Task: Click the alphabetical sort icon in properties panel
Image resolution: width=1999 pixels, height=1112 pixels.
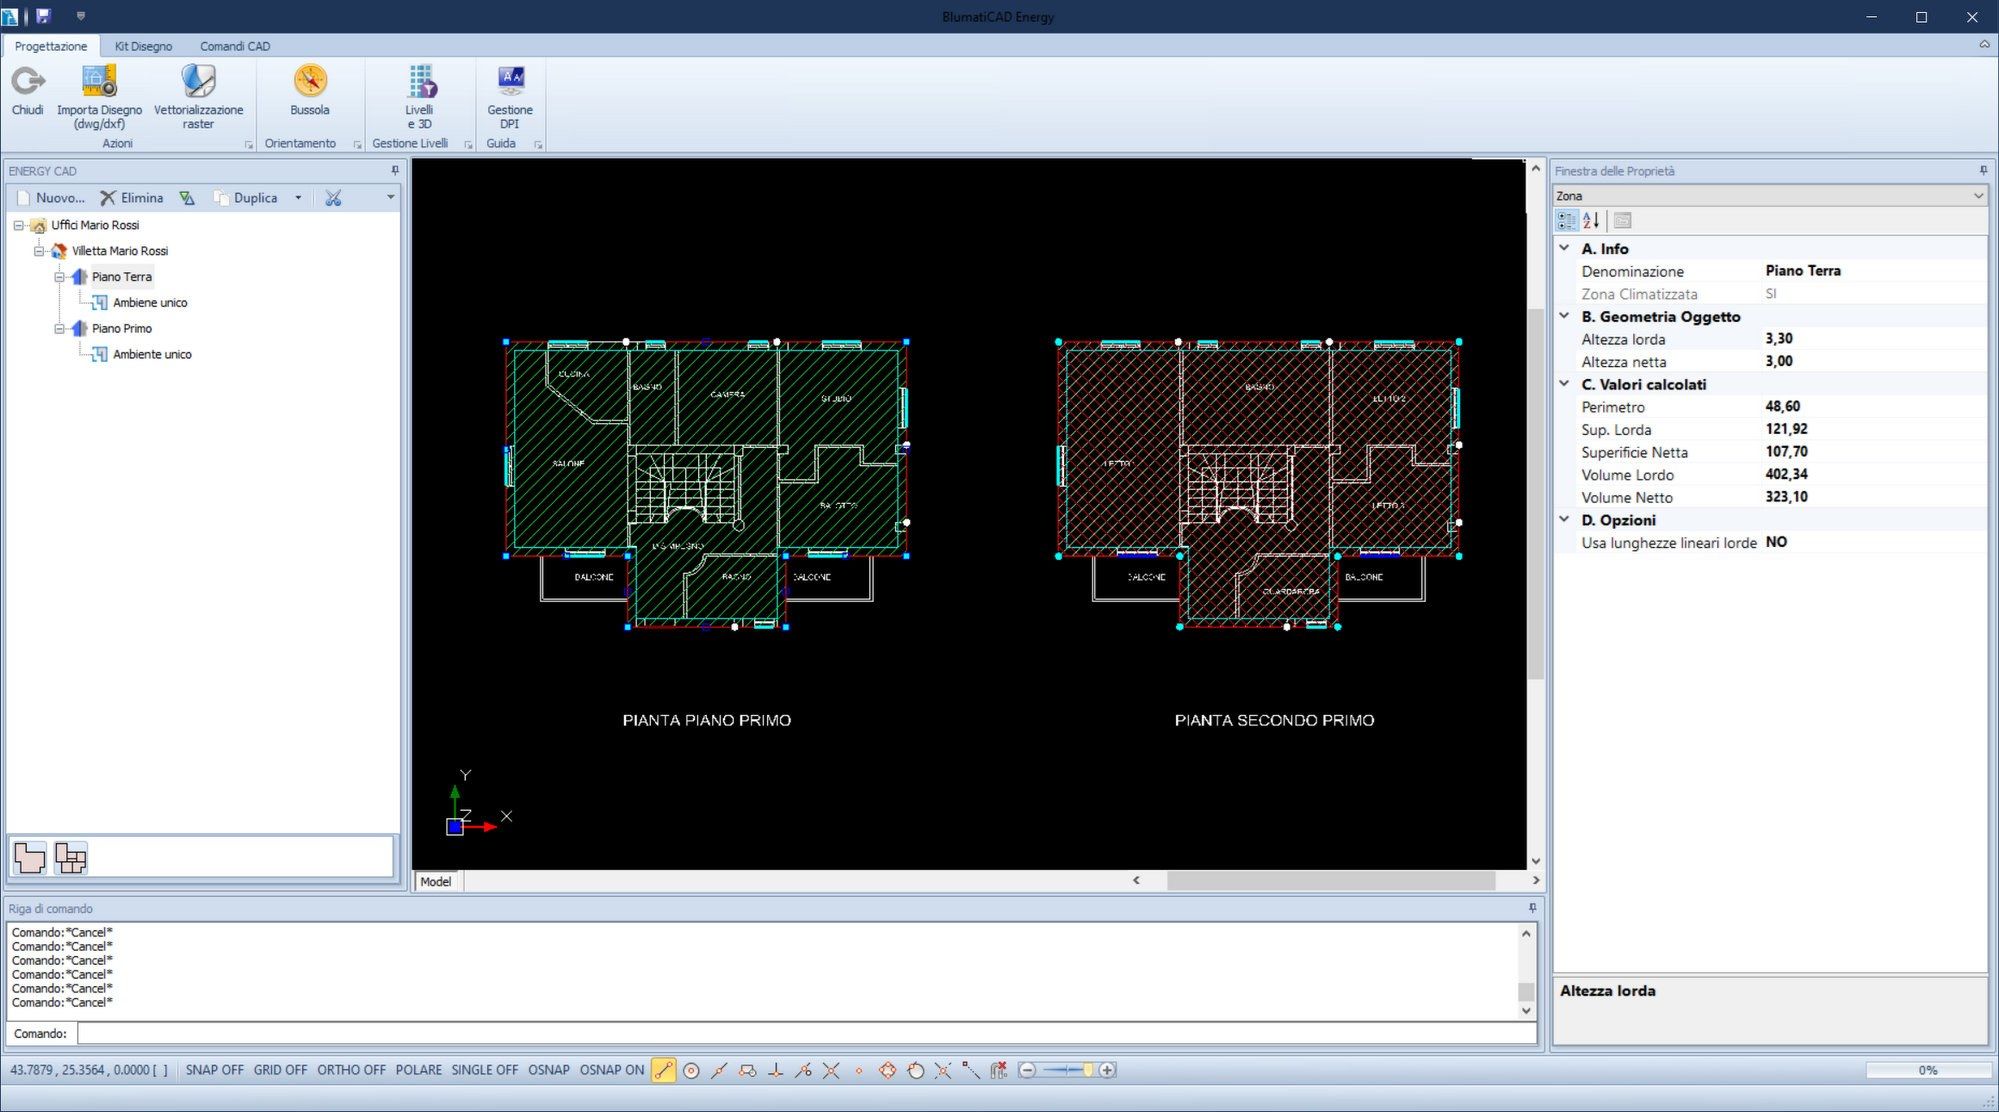Action: tap(1589, 221)
